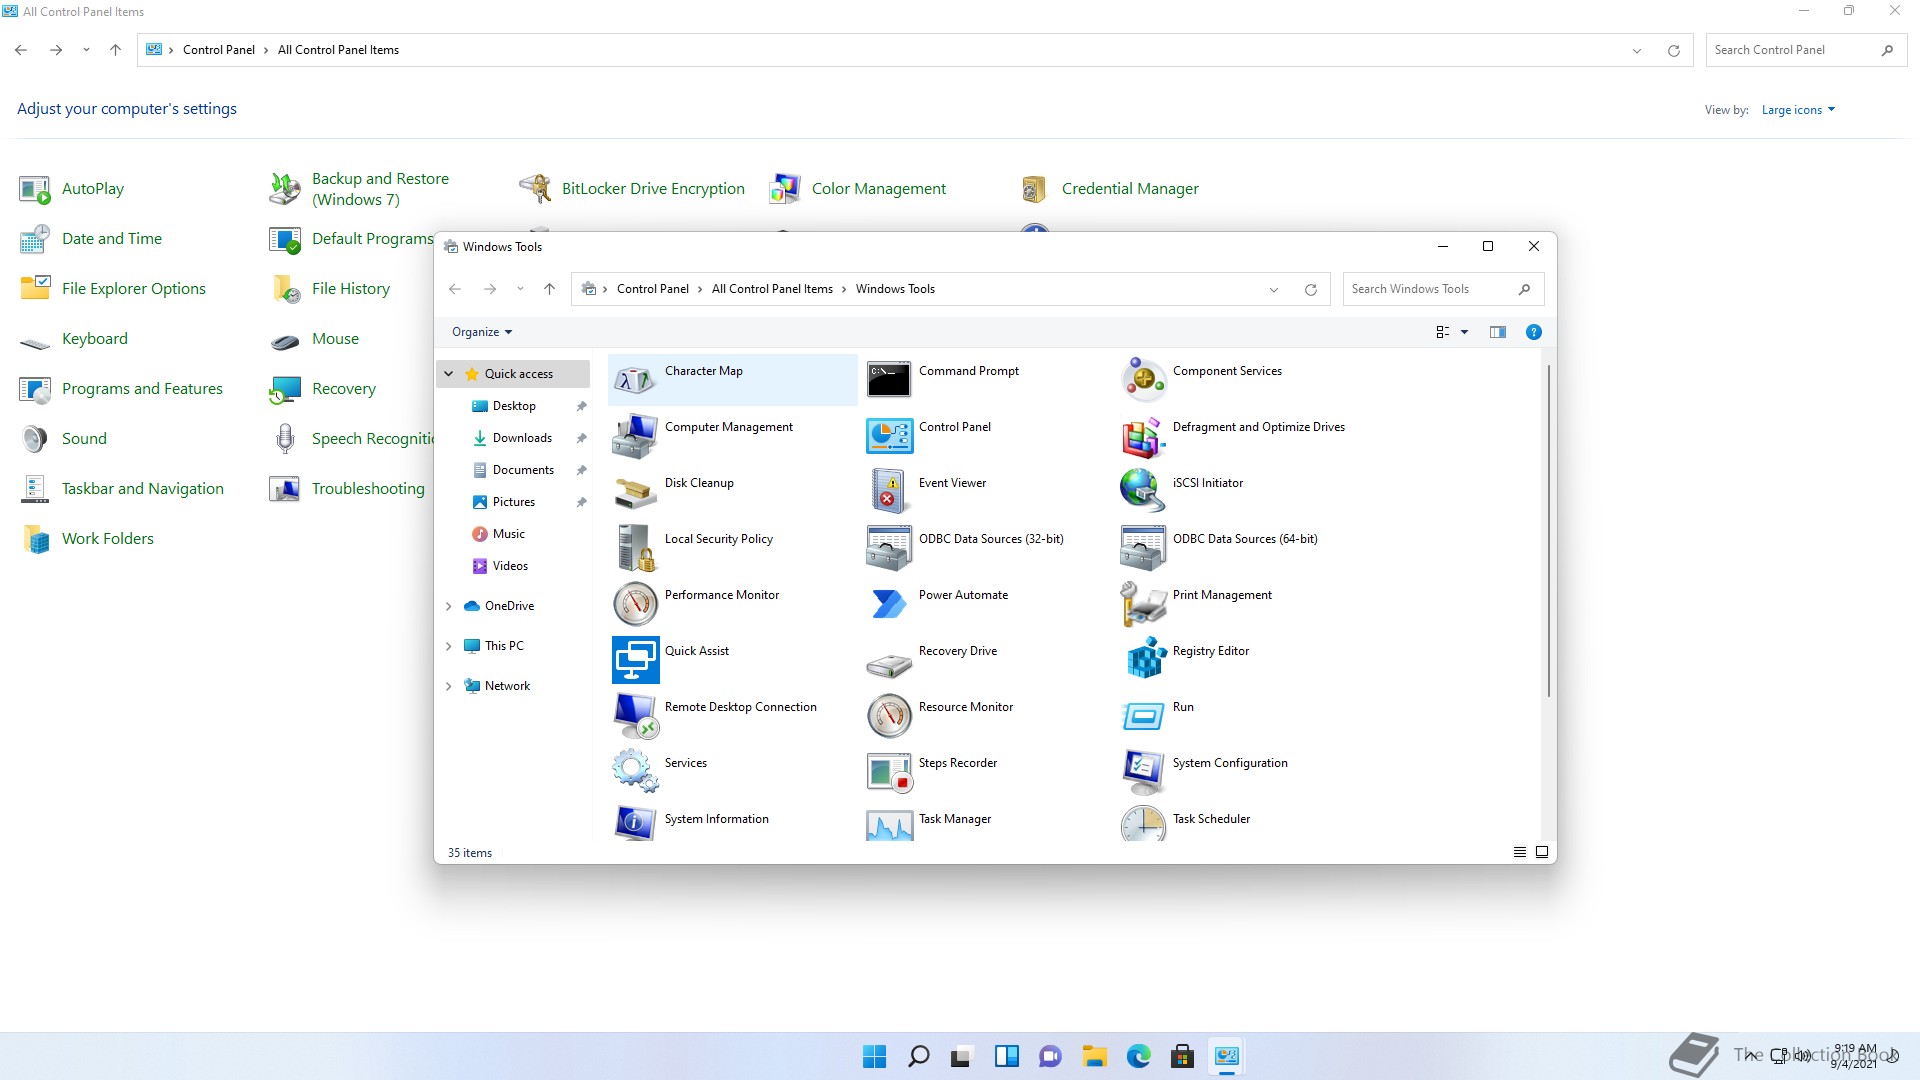
Task: Open Services icon
Action: [x=635, y=772]
